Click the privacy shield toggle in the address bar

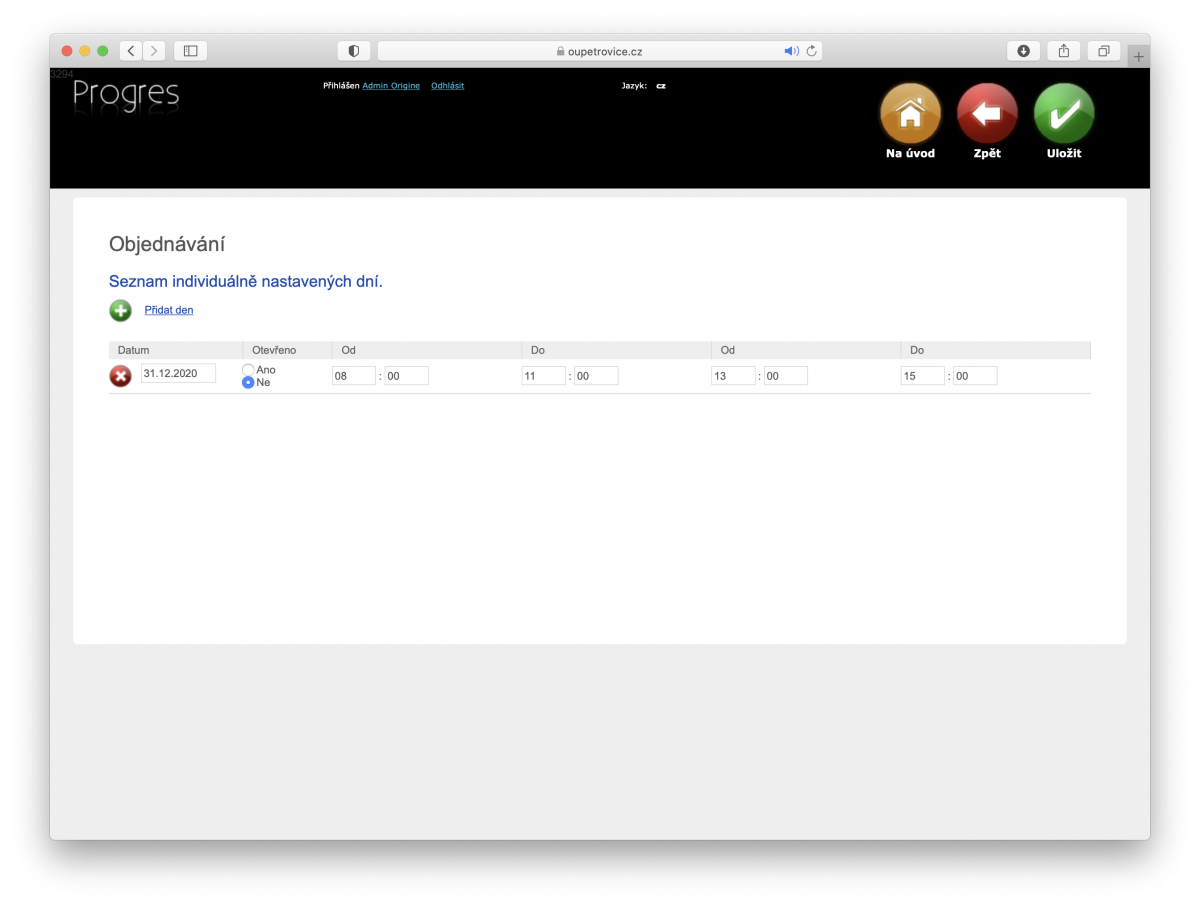point(353,50)
